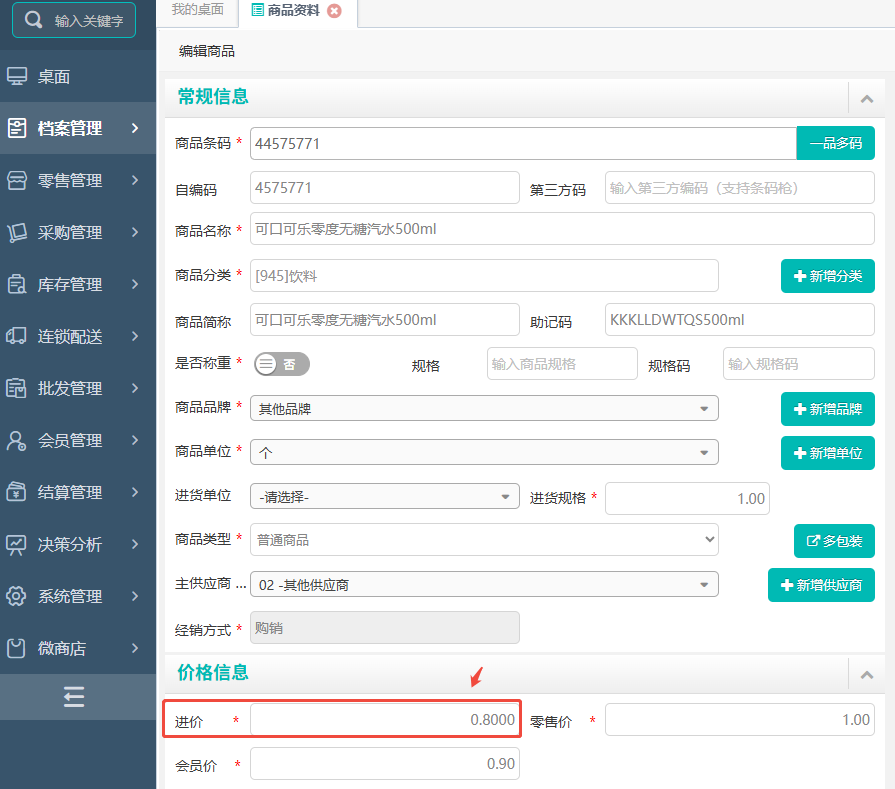Click the 商品条码 input field
This screenshot has width=895, height=789.
pyautogui.click(x=523, y=143)
